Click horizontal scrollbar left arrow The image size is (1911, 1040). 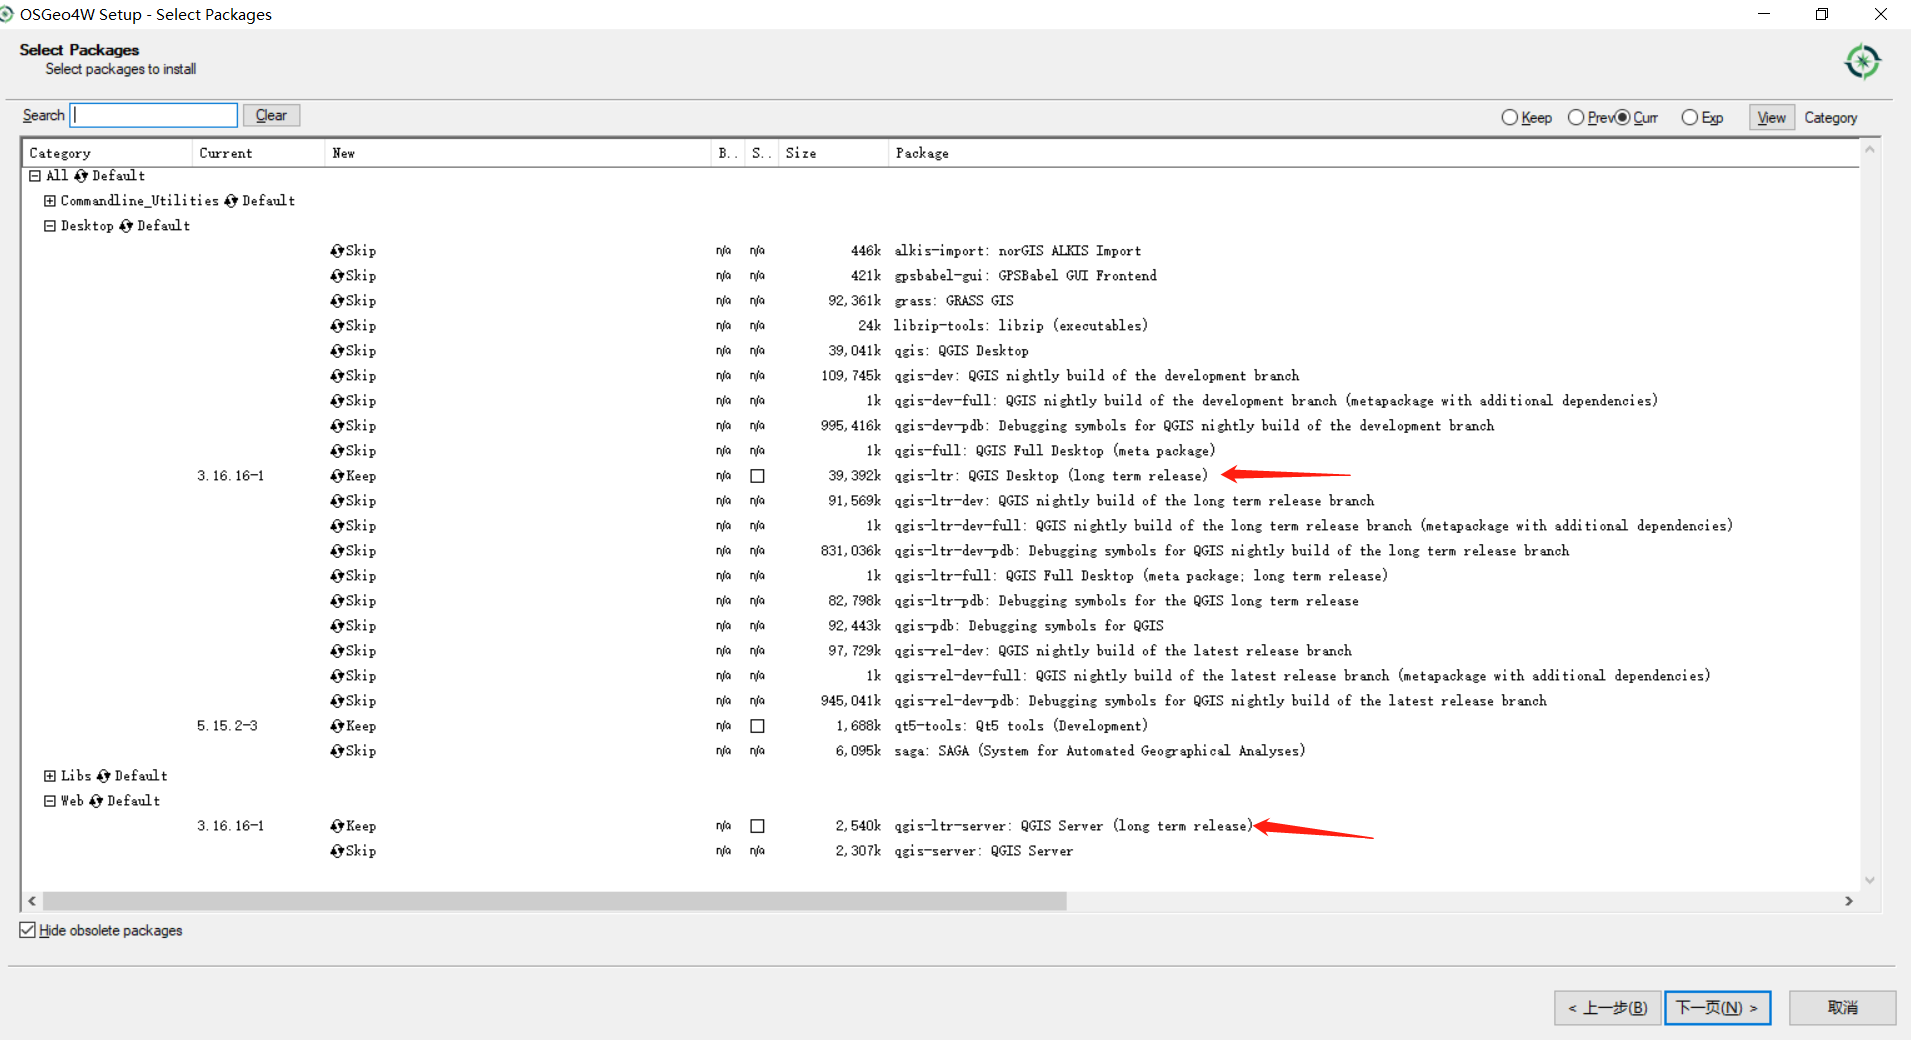tap(32, 901)
